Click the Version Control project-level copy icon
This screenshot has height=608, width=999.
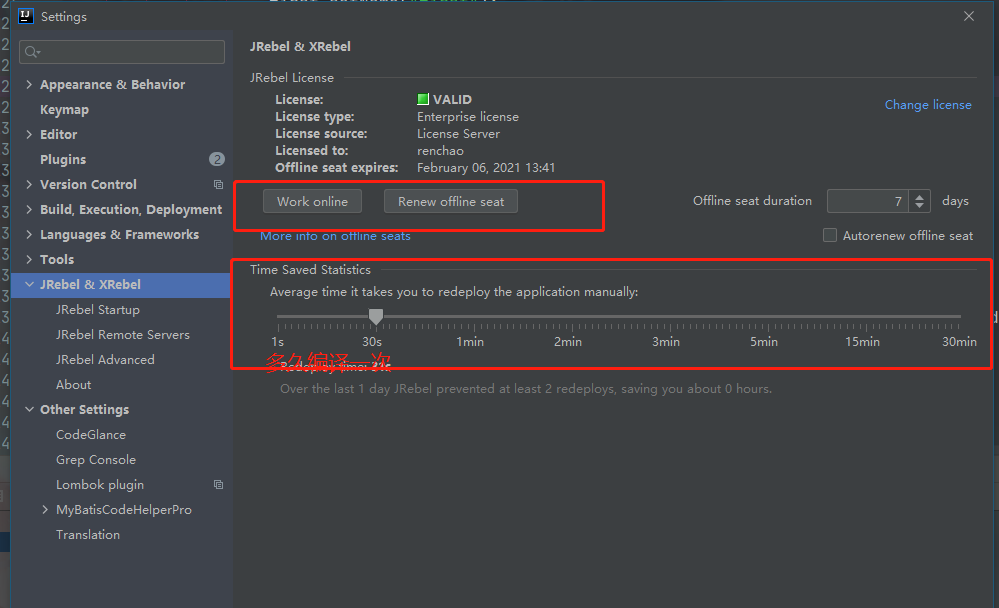coord(218,184)
